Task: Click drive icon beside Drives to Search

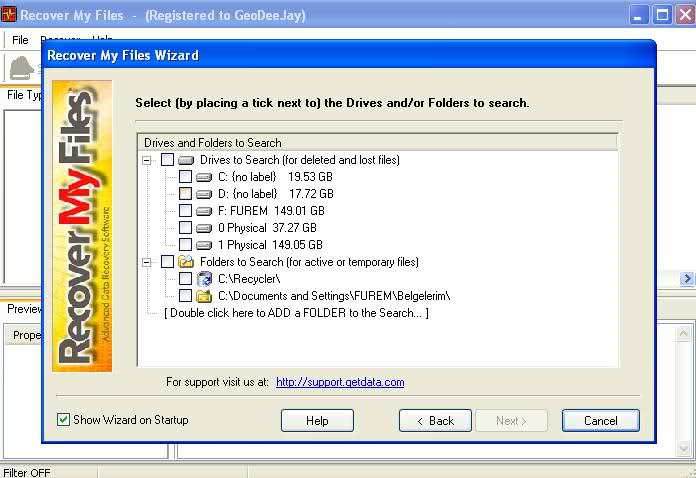Action: 186,160
